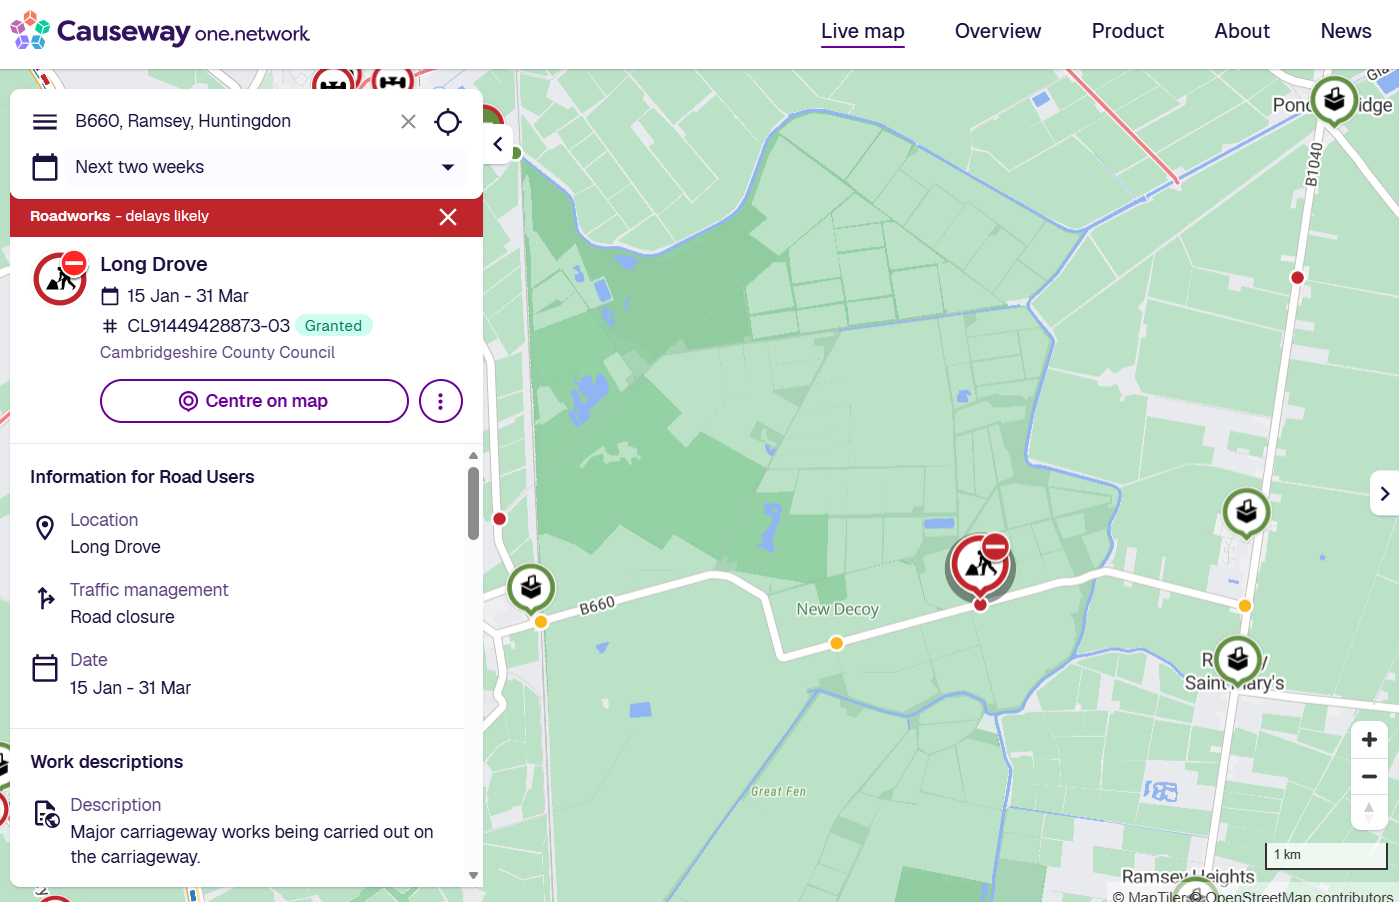Screen dimensions: 1399x902
Task: Click the details panel scrollbar thumb
Action: tap(473, 503)
